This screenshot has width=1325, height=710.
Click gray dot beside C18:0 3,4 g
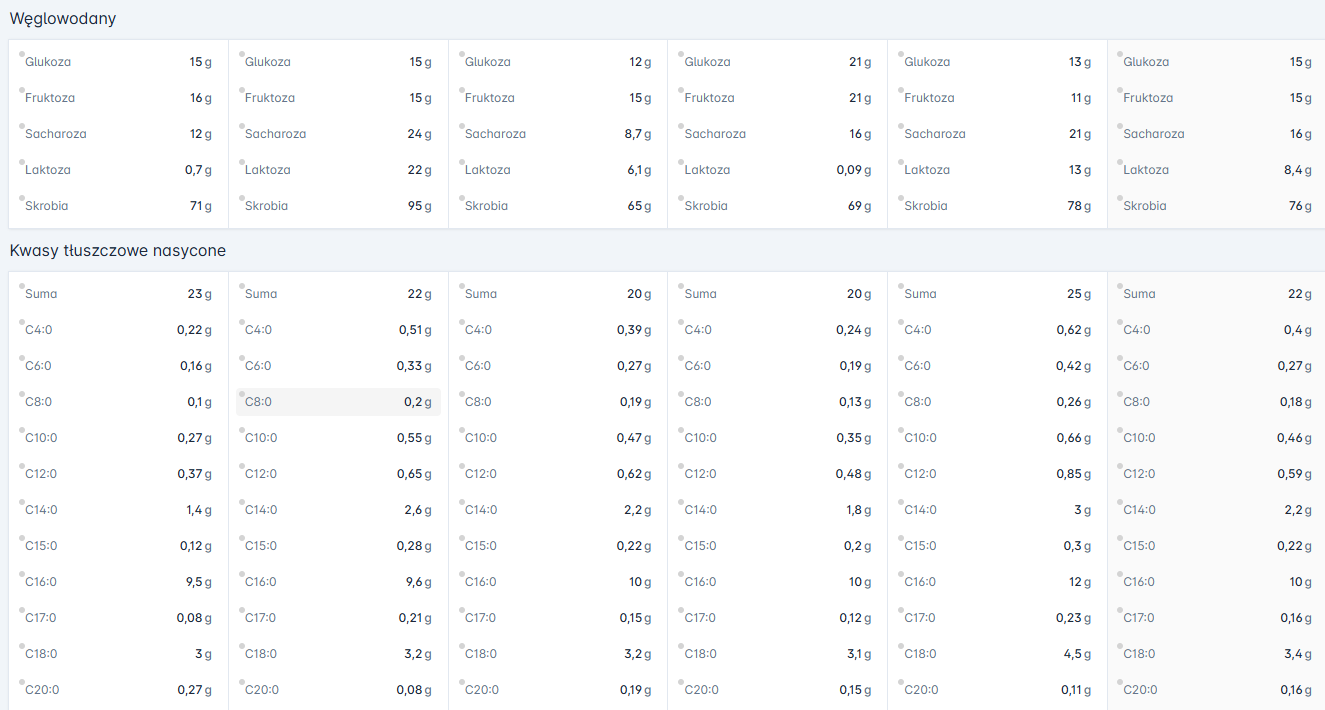(x=1120, y=646)
